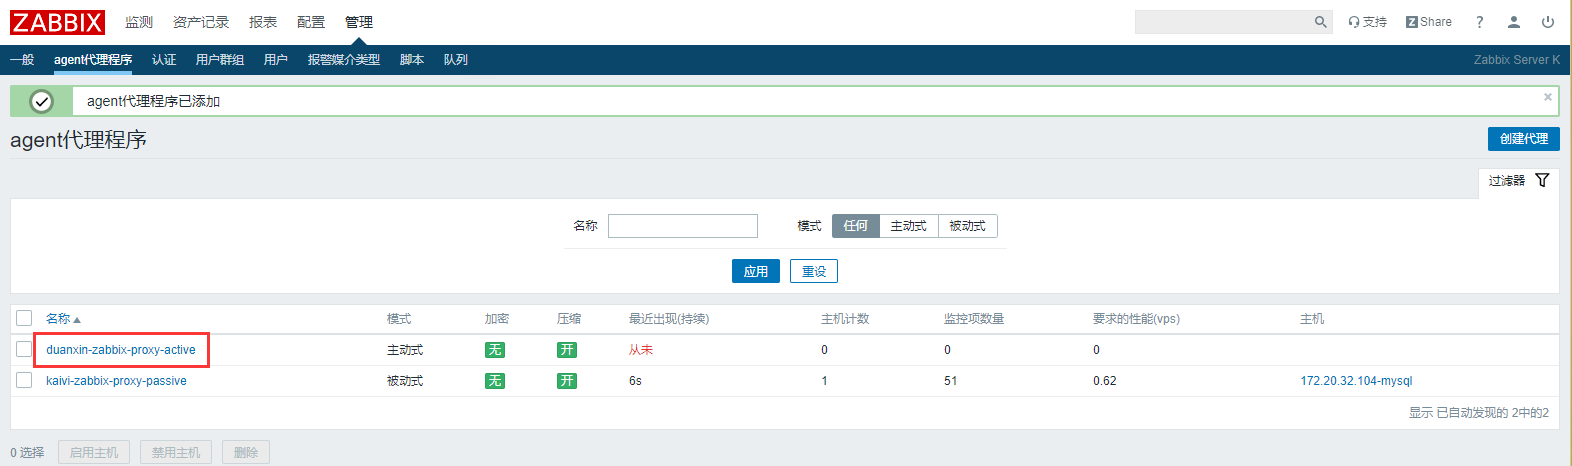Click the red 从未 last-seen value
Image resolution: width=1572 pixels, height=466 pixels.
pyautogui.click(x=641, y=350)
